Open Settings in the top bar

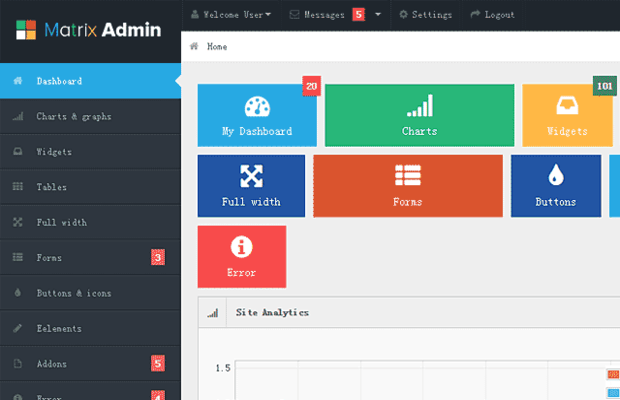pyautogui.click(x=425, y=15)
